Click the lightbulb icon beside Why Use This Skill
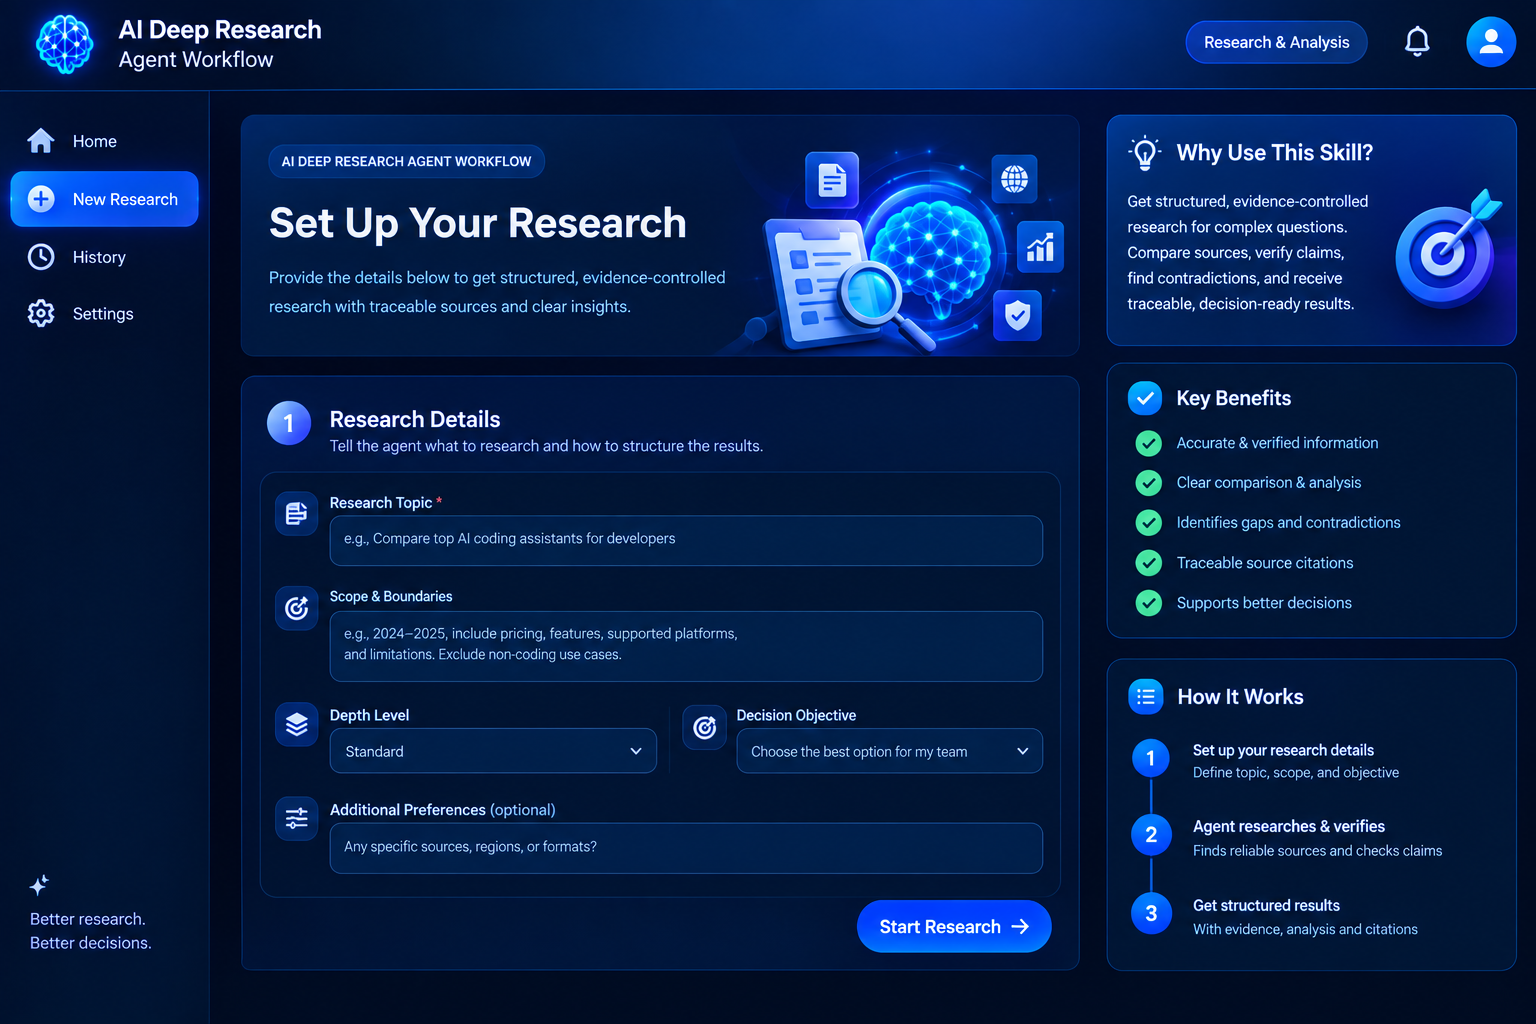Image resolution: width=1536 pixels, height=1024 pixels. pyautogui.click(x=1145, y=153)
